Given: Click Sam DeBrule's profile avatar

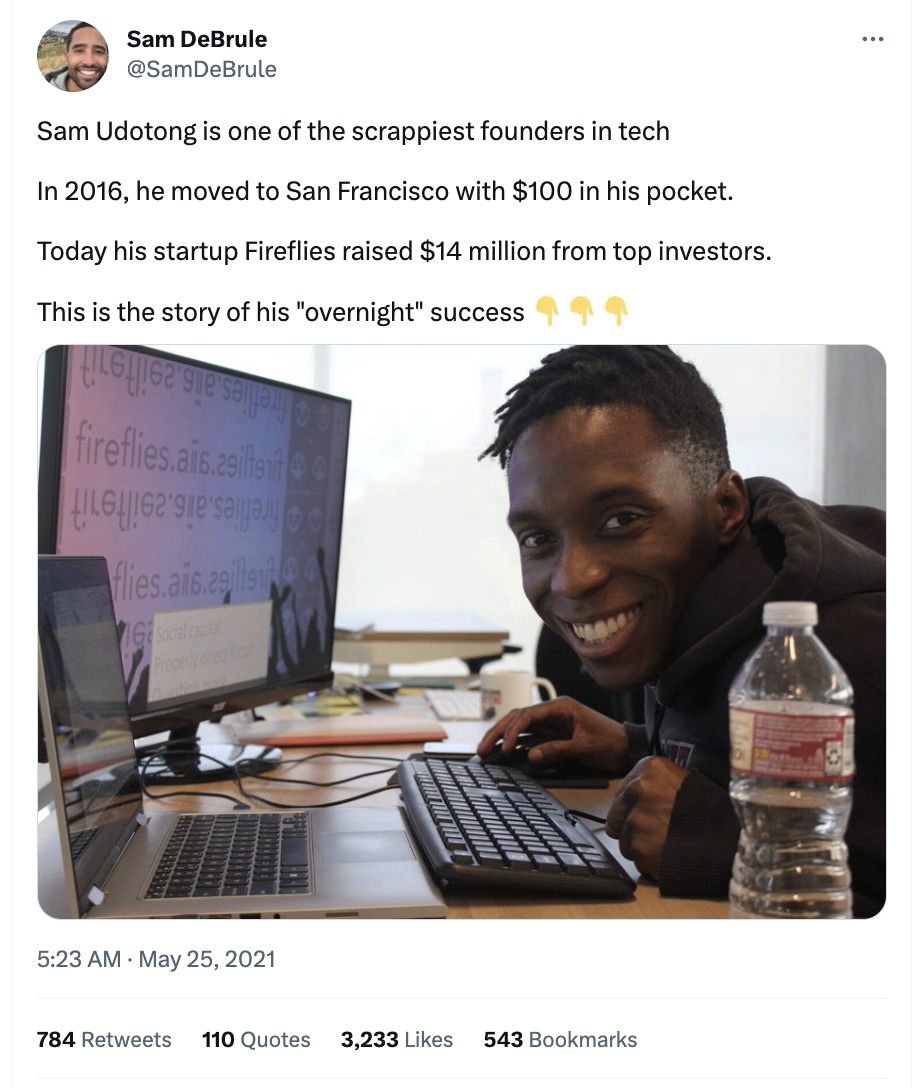Looking at the screenshot, I should point(72,57).
